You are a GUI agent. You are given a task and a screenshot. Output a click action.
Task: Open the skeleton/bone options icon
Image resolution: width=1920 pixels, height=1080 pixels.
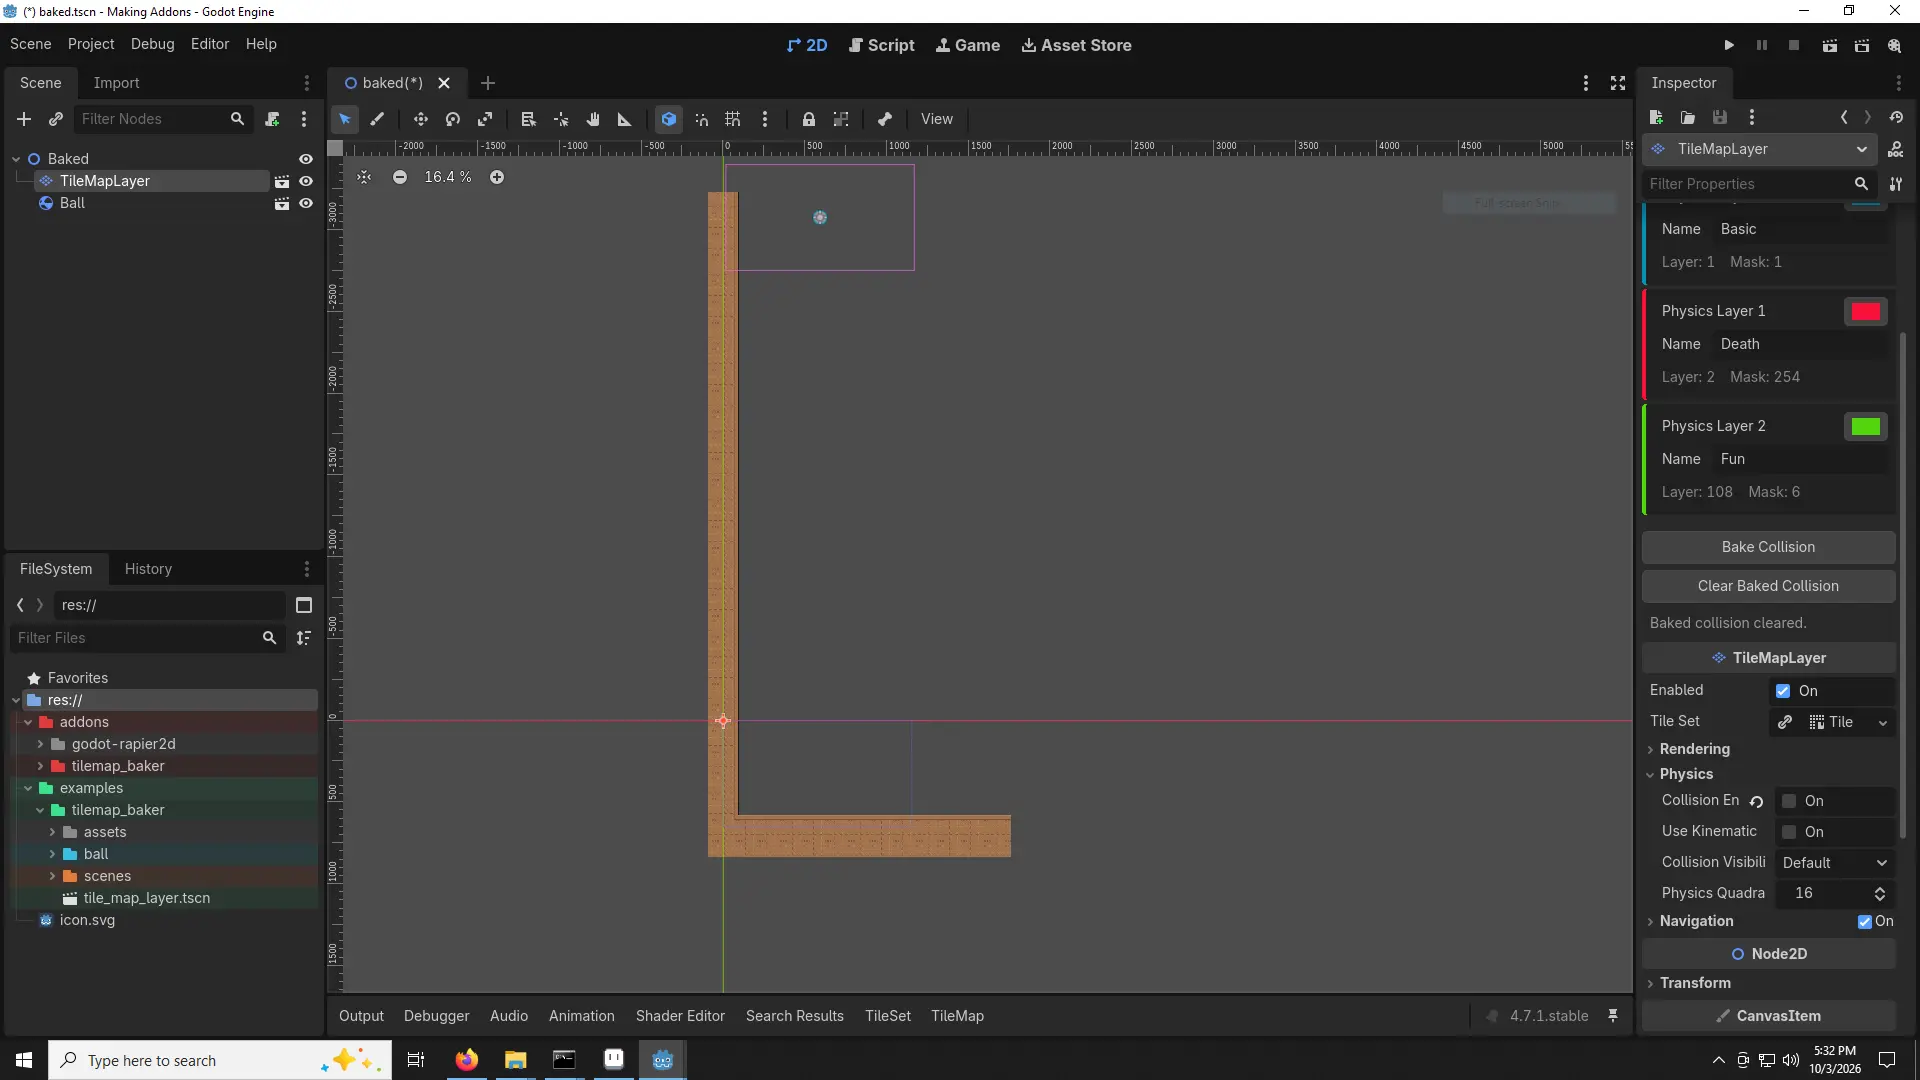point(885,119)
